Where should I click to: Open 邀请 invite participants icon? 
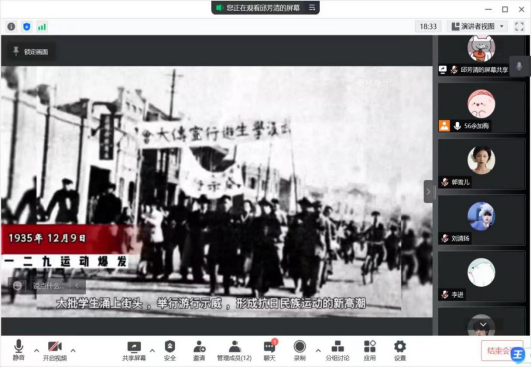(x=199, y=350)
